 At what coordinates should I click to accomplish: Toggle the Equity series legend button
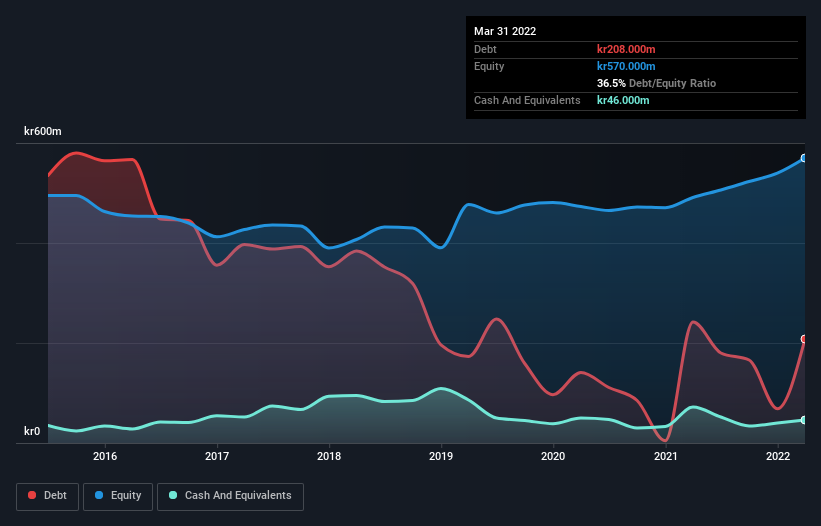pos(118,496)
